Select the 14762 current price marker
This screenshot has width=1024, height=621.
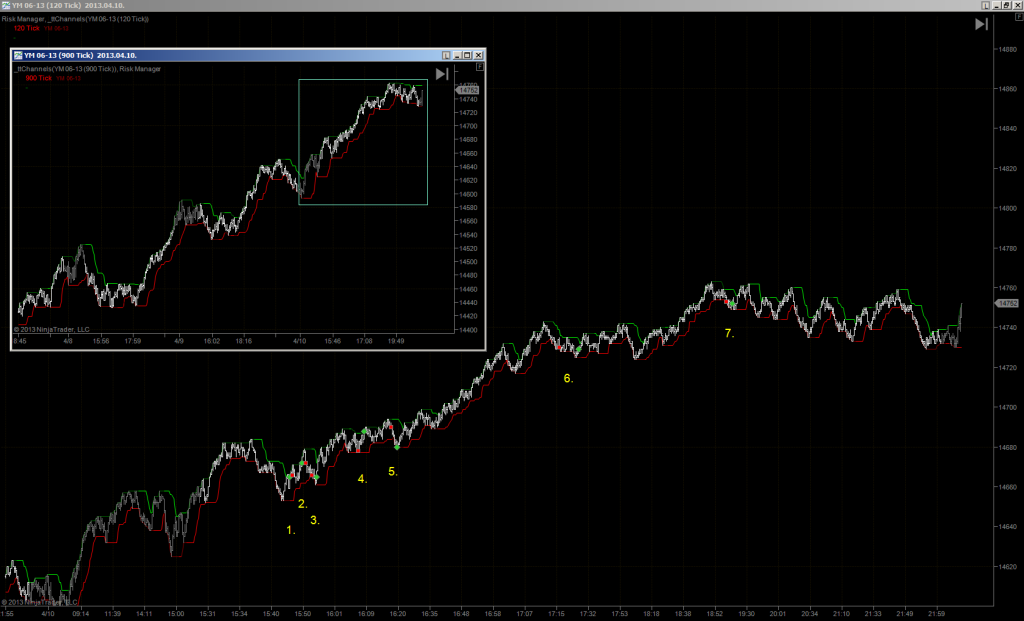(1006, 304)
